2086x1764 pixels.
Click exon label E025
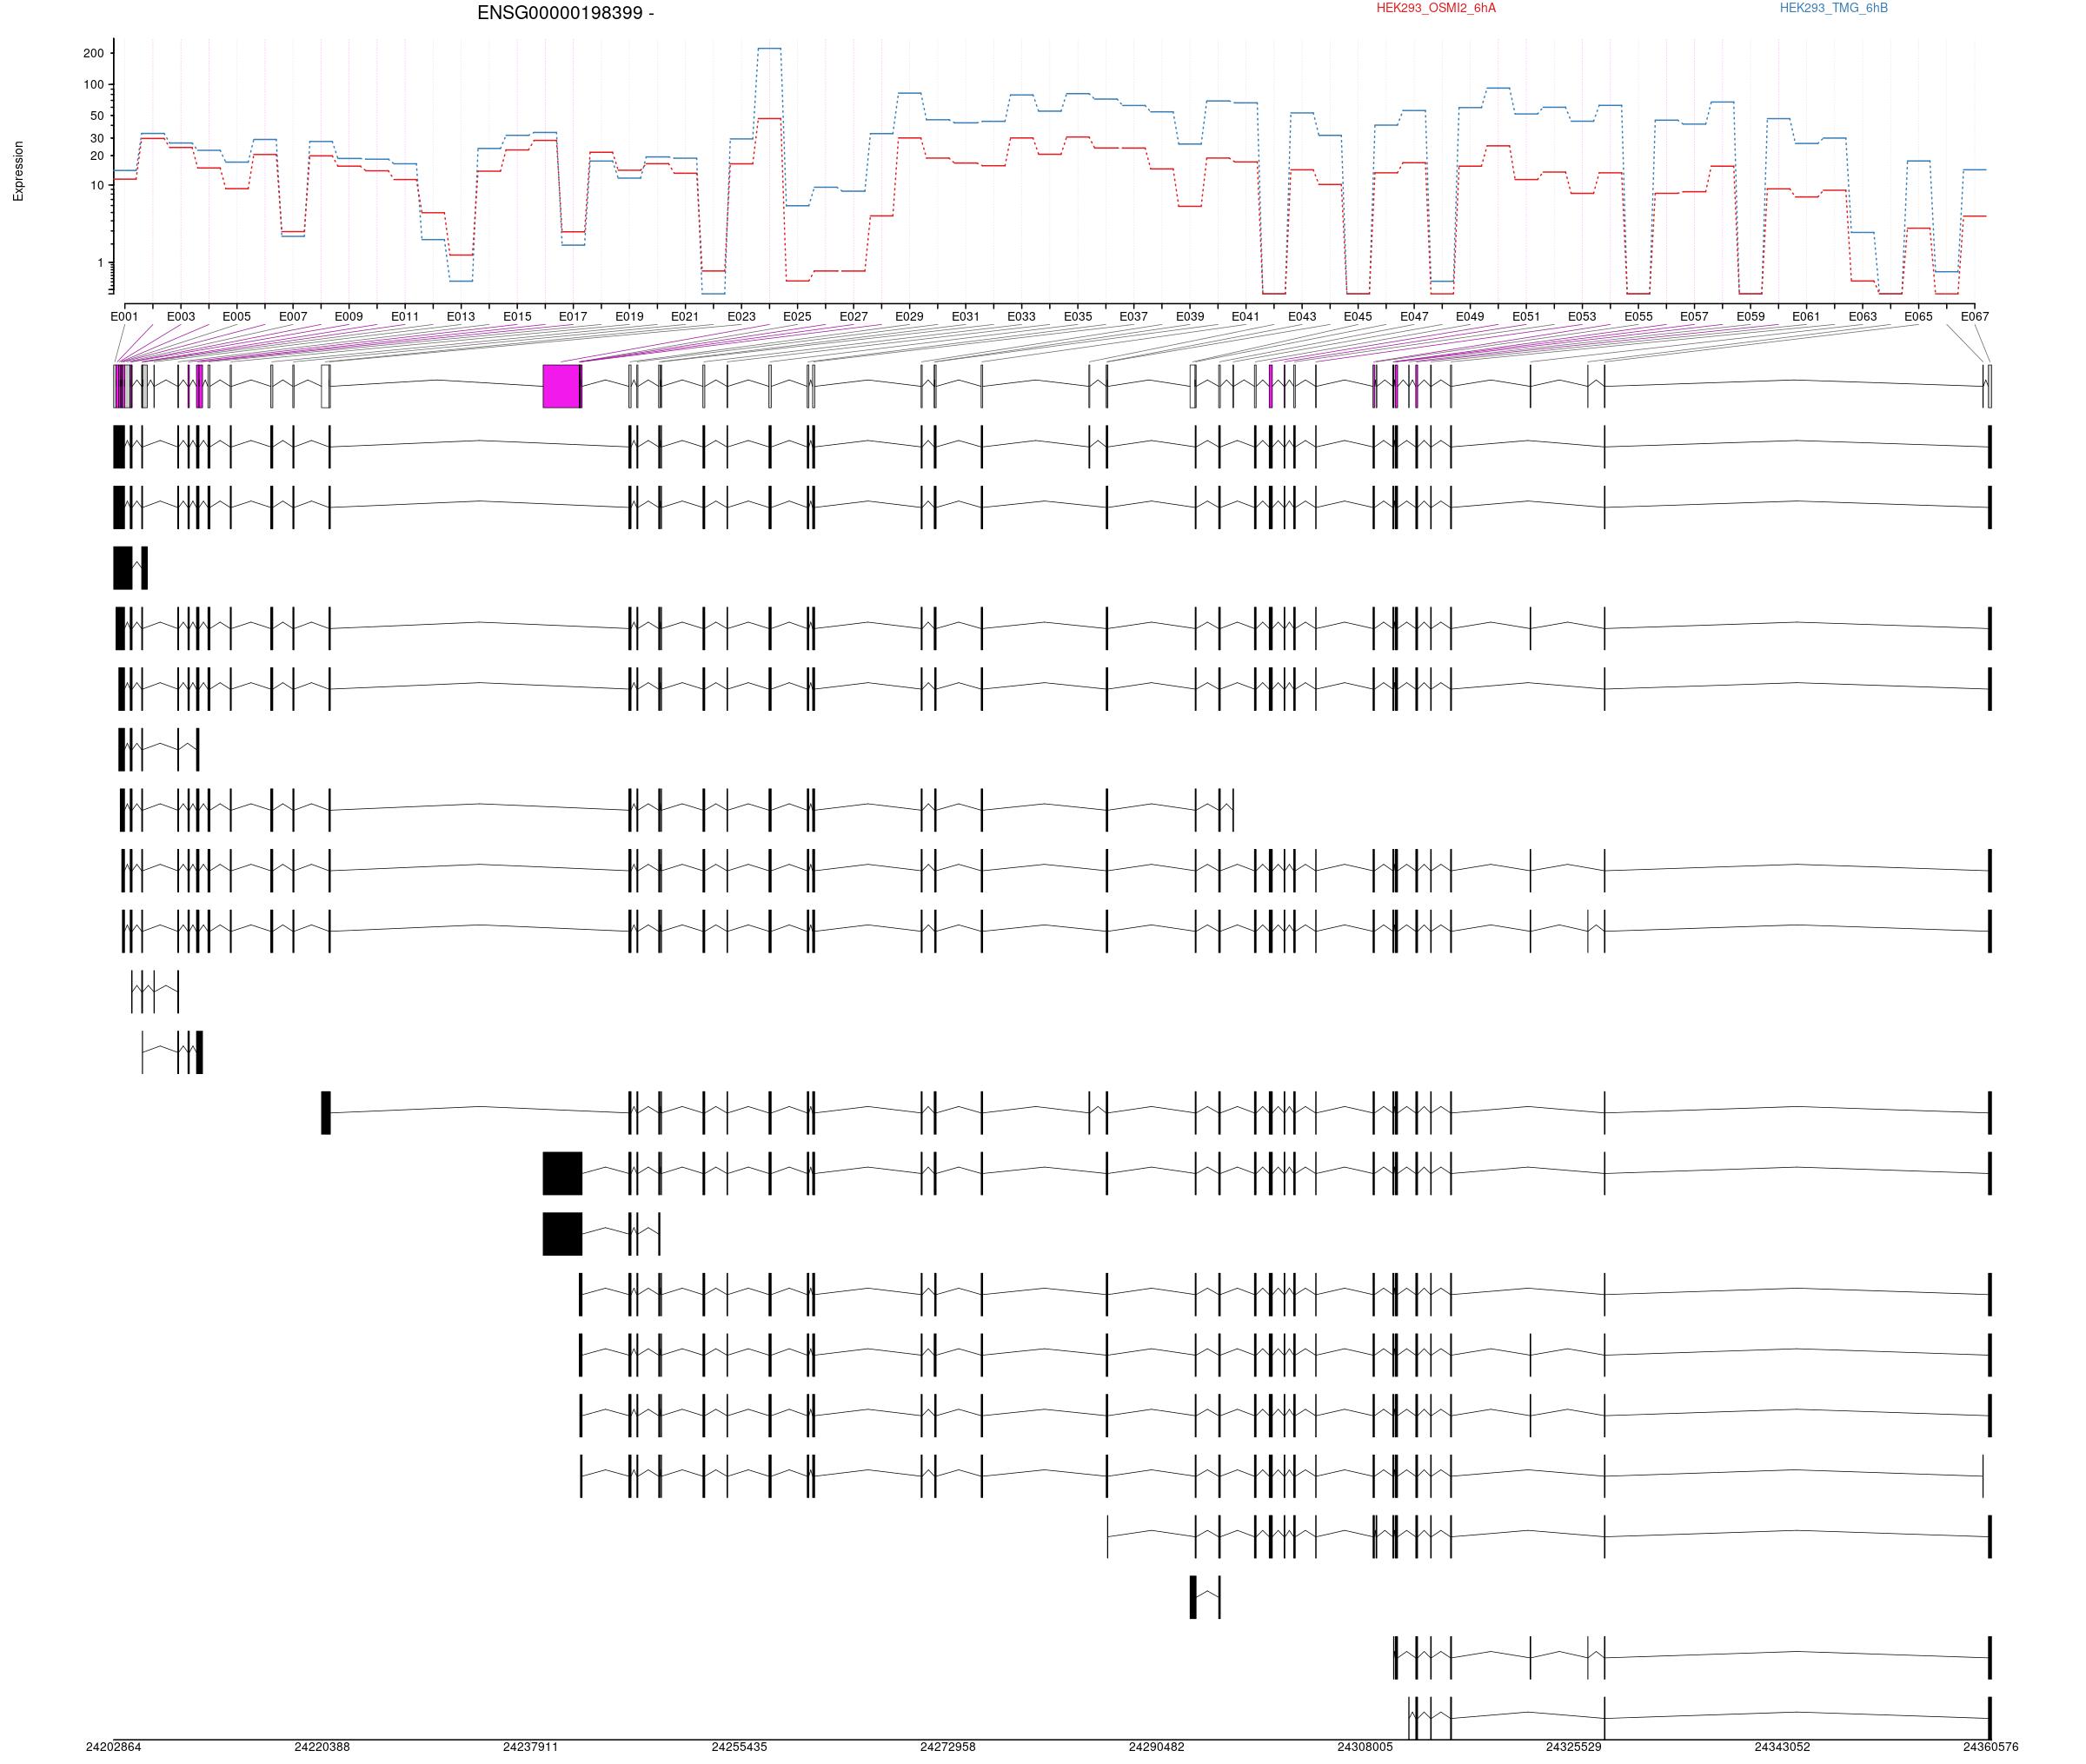(x=798, y=317)
